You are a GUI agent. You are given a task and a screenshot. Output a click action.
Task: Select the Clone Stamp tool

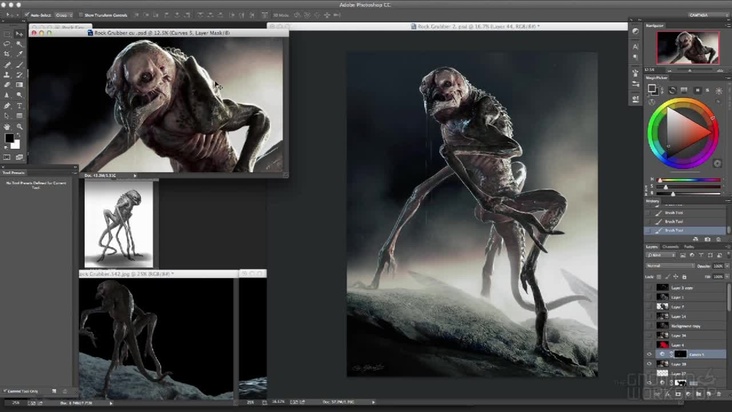(7, 75)
